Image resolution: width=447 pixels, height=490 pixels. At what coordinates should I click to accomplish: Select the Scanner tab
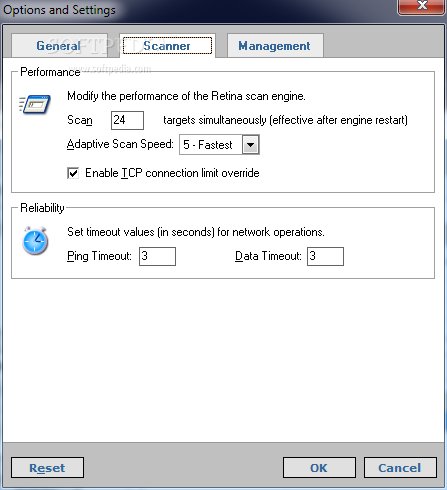pos(167,46)
